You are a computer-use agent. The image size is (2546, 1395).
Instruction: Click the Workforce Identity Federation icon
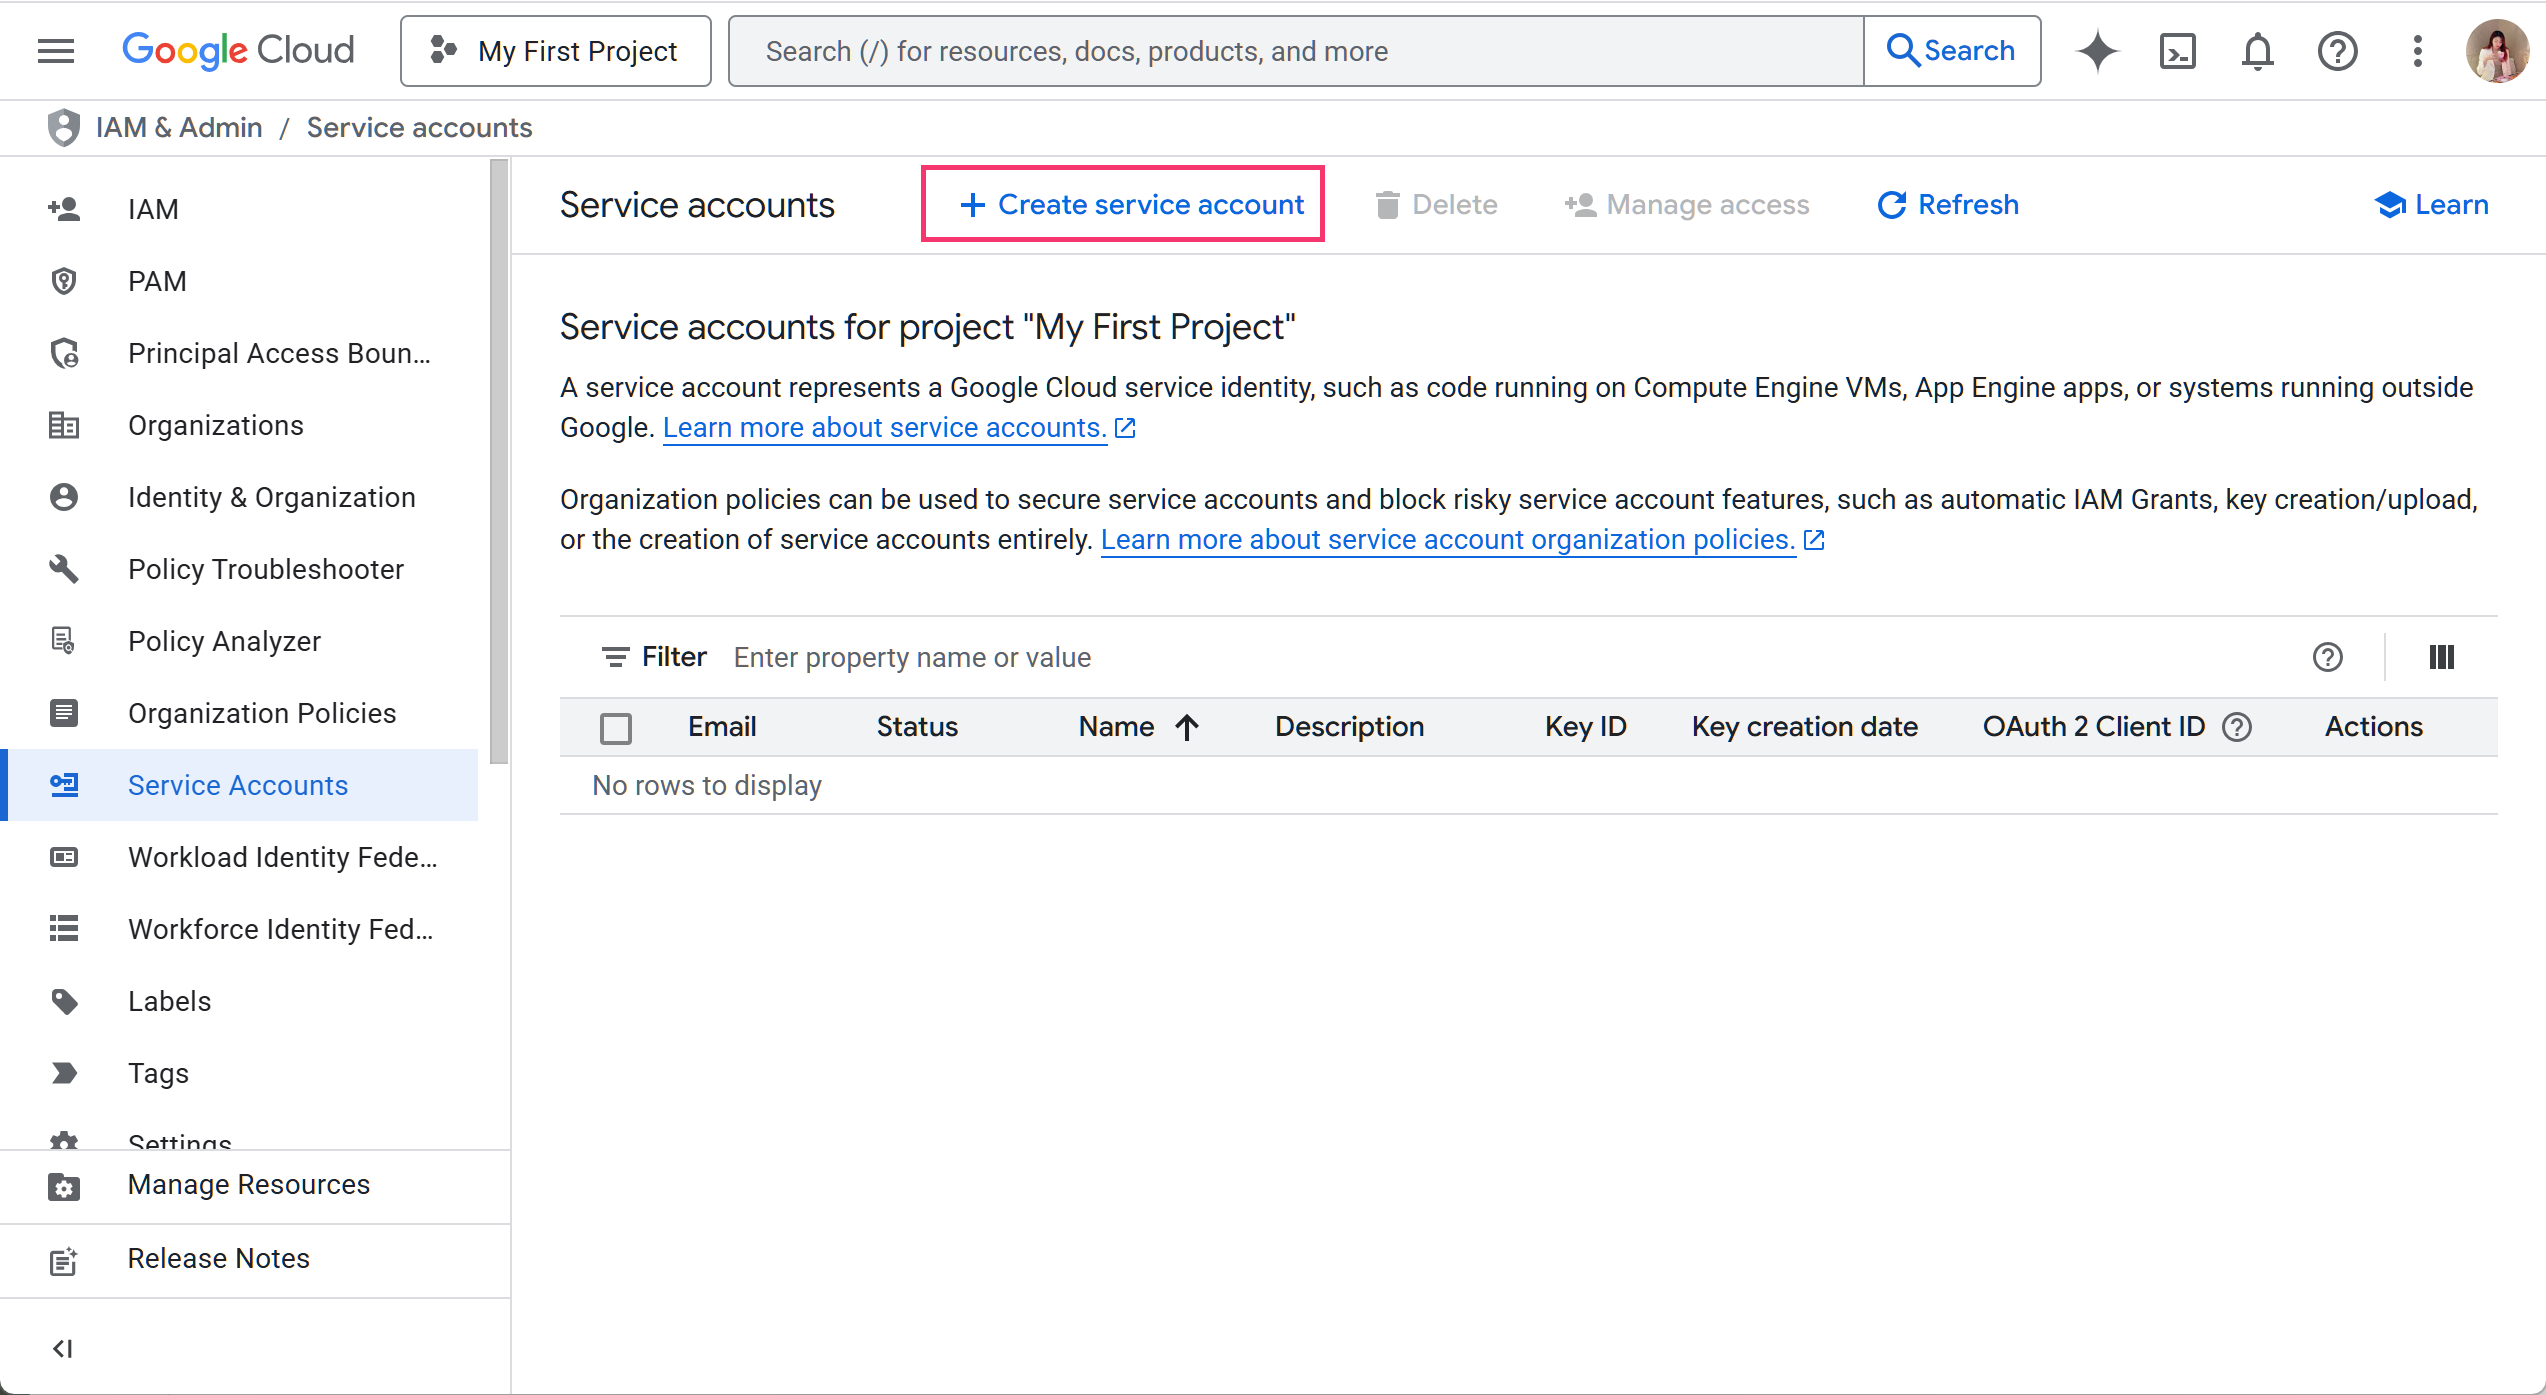(x=64, y=929)
